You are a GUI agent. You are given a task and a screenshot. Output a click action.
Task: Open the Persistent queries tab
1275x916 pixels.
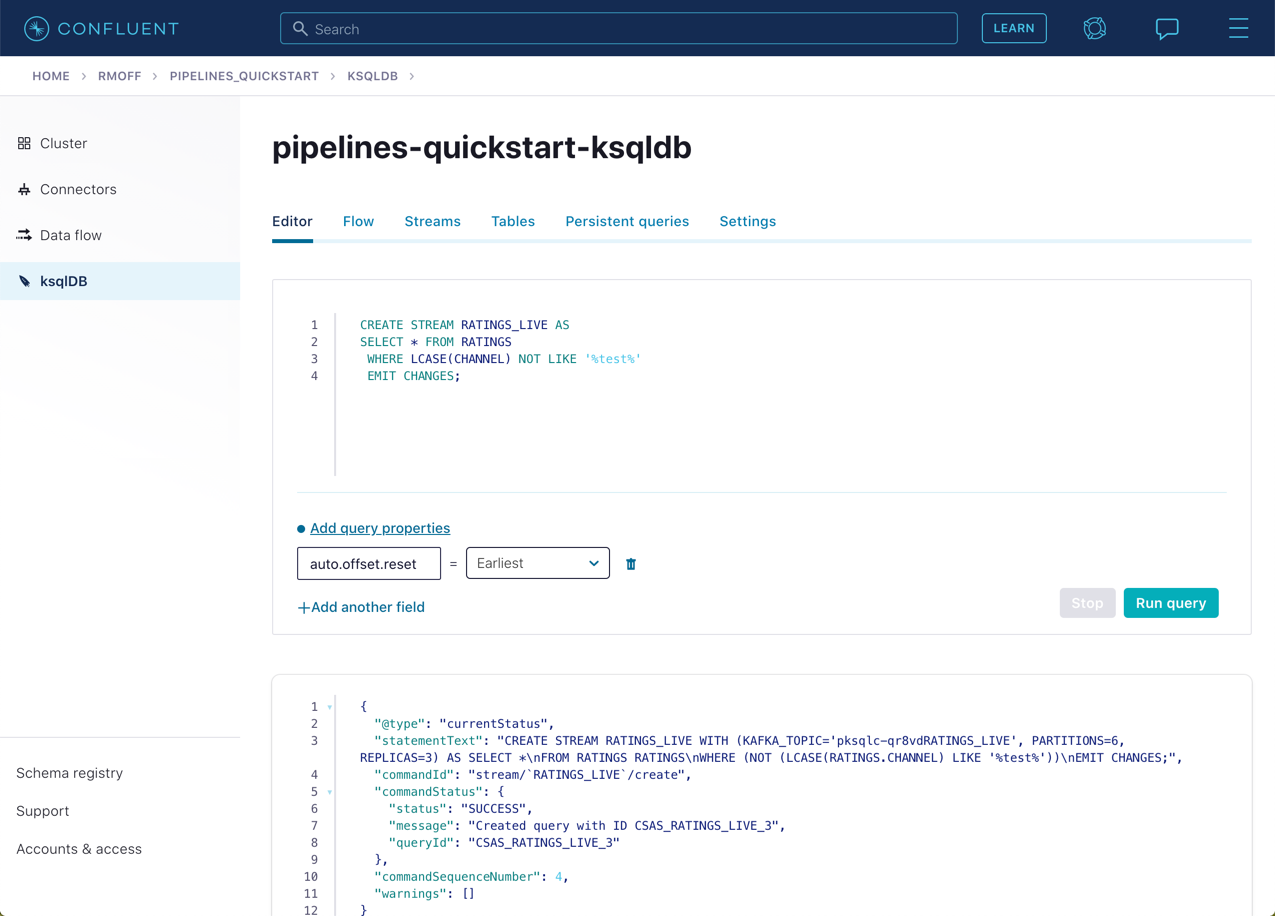coord(627,221)
